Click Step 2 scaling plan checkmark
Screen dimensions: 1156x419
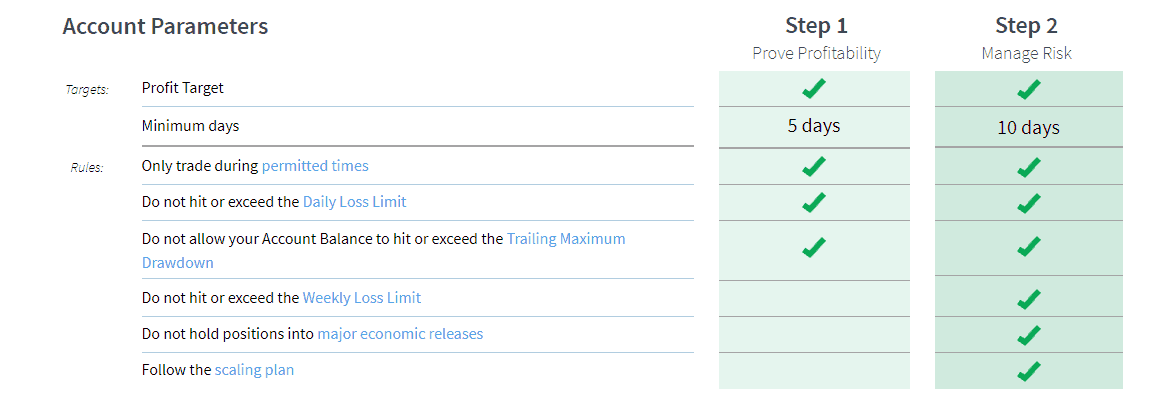coord(1028,370)
